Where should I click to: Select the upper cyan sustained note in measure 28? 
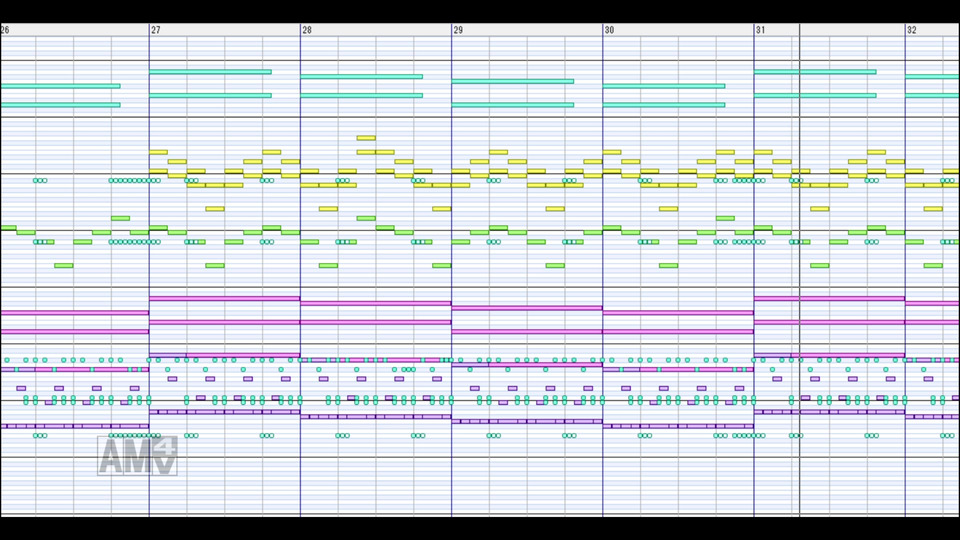[361, 77]
